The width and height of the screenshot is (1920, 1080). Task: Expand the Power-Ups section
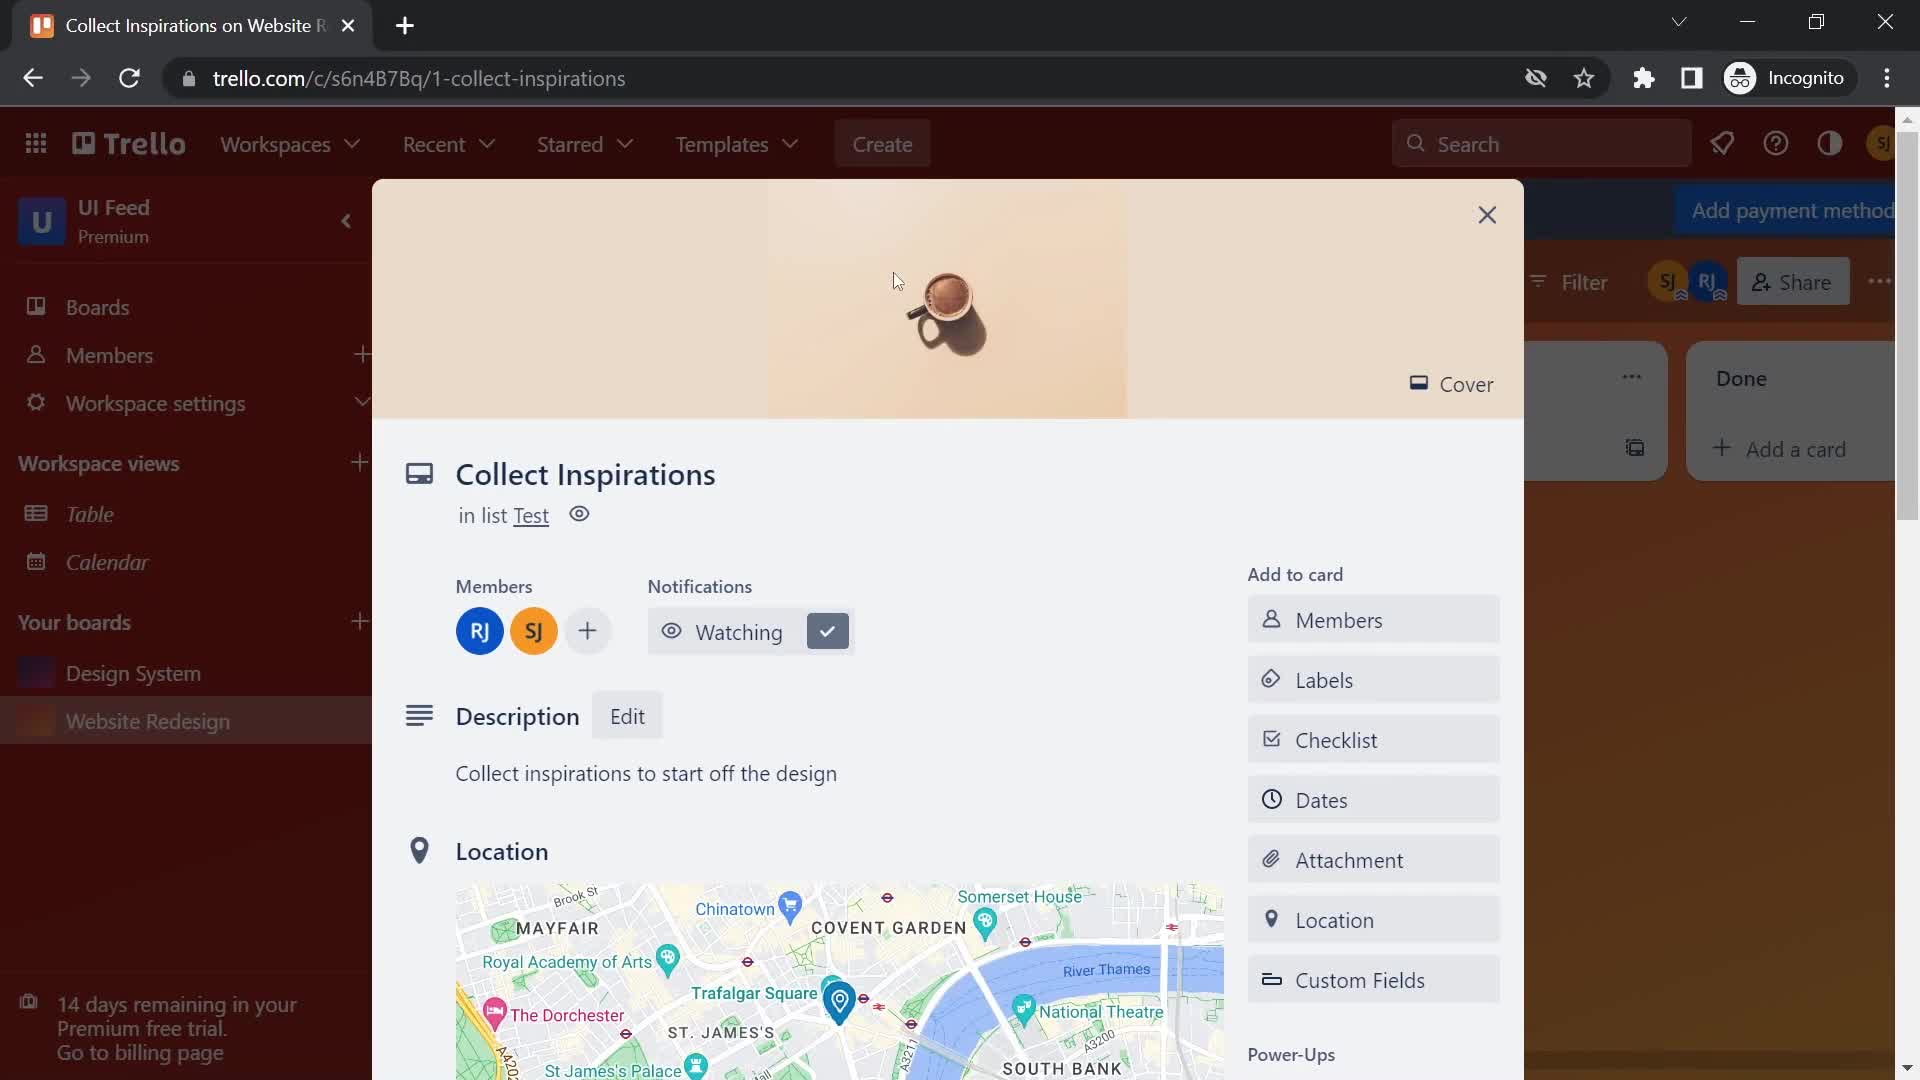coord(1291,1054)
